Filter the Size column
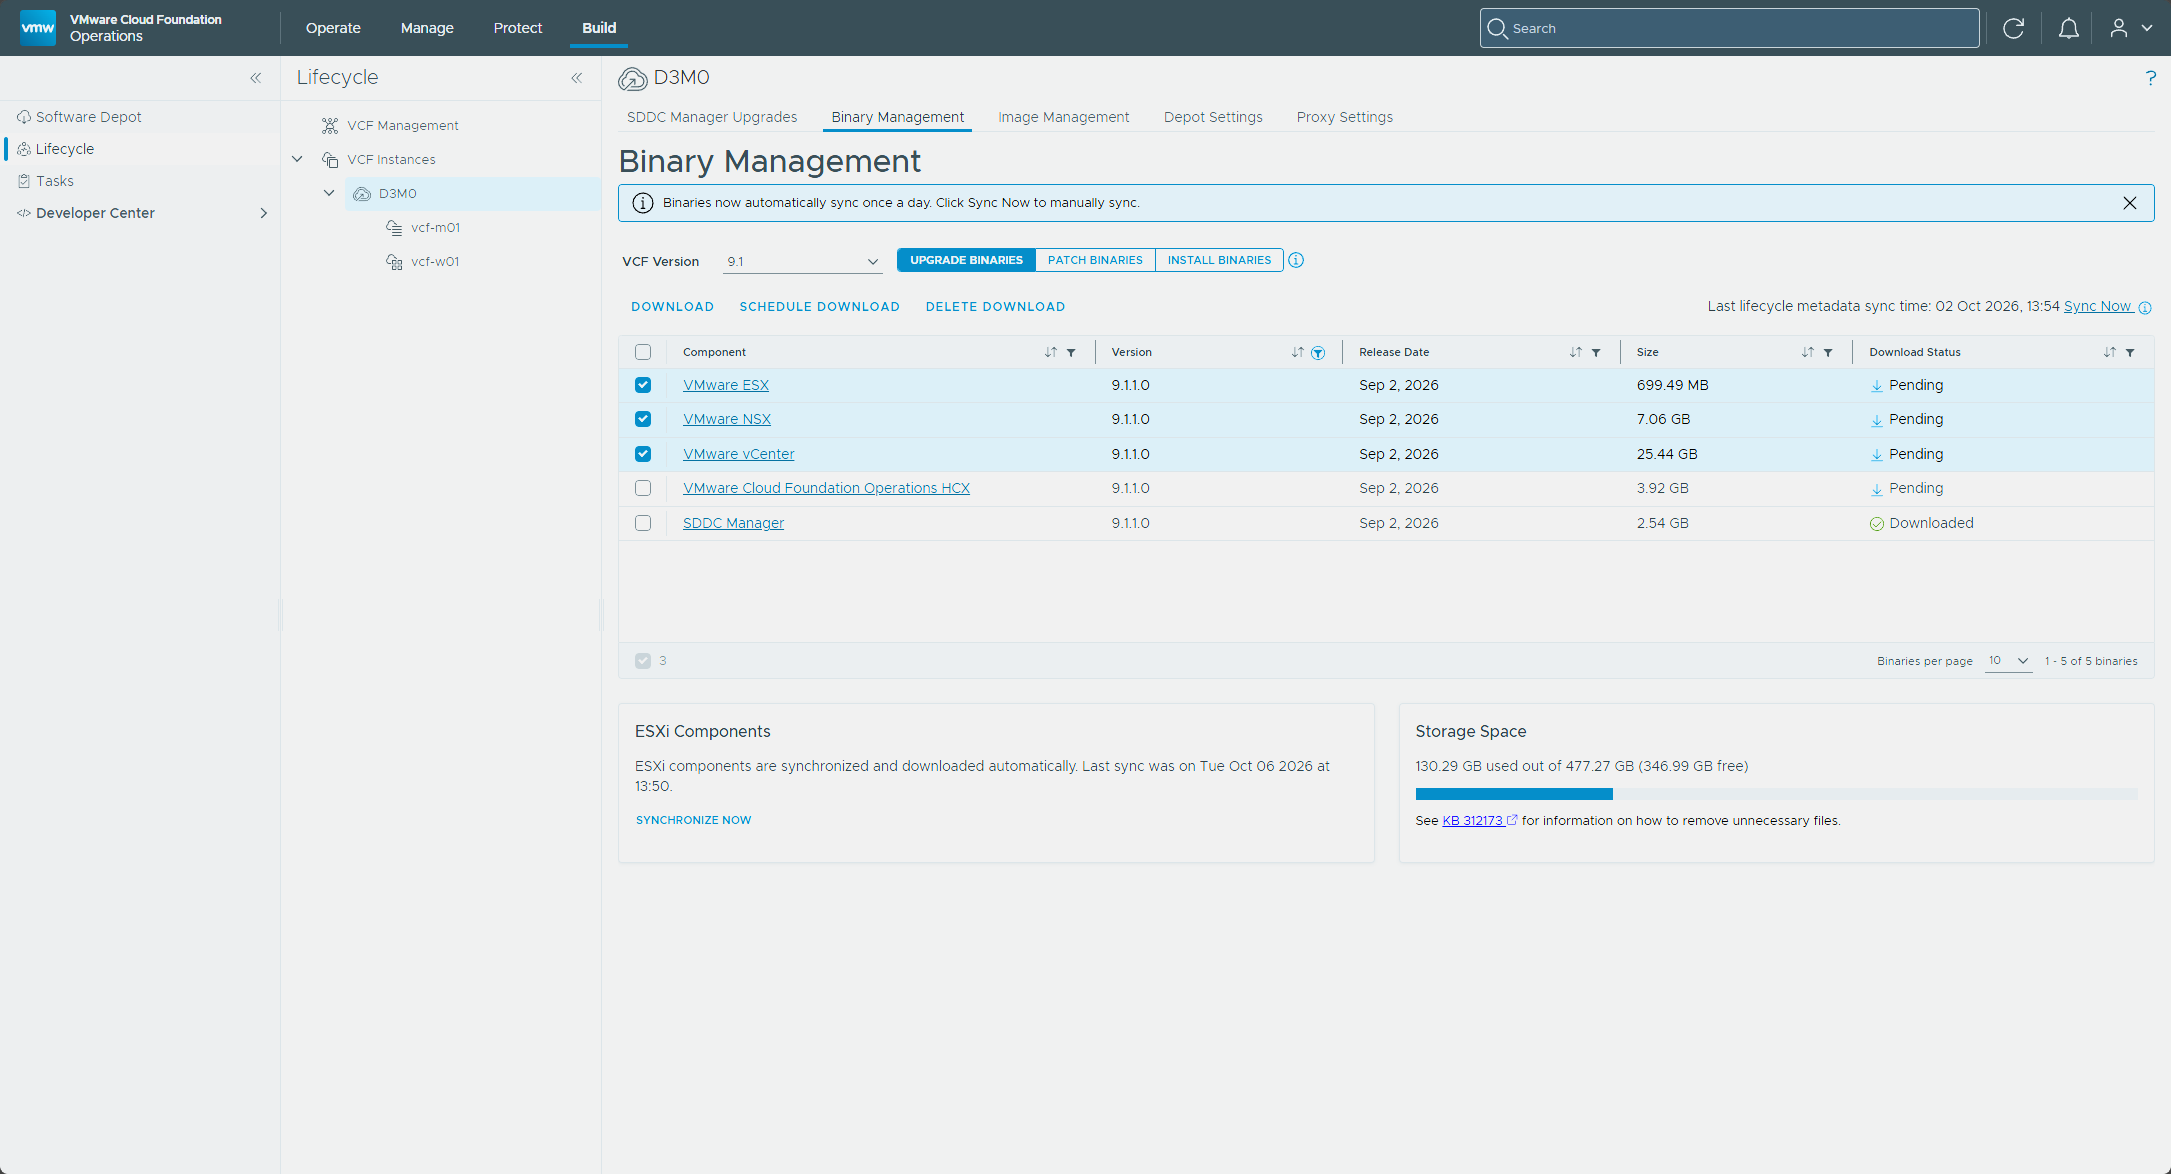The height and width of the screenshot is (1174, 2171). click(1828, 352)
